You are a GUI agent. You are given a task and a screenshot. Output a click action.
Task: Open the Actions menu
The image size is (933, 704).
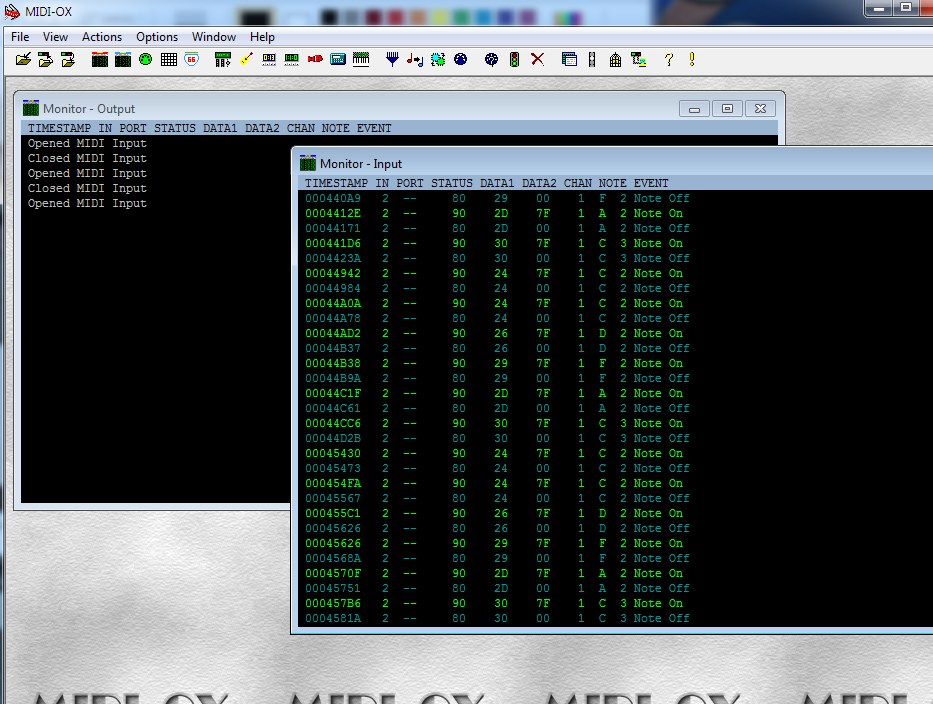102,37
